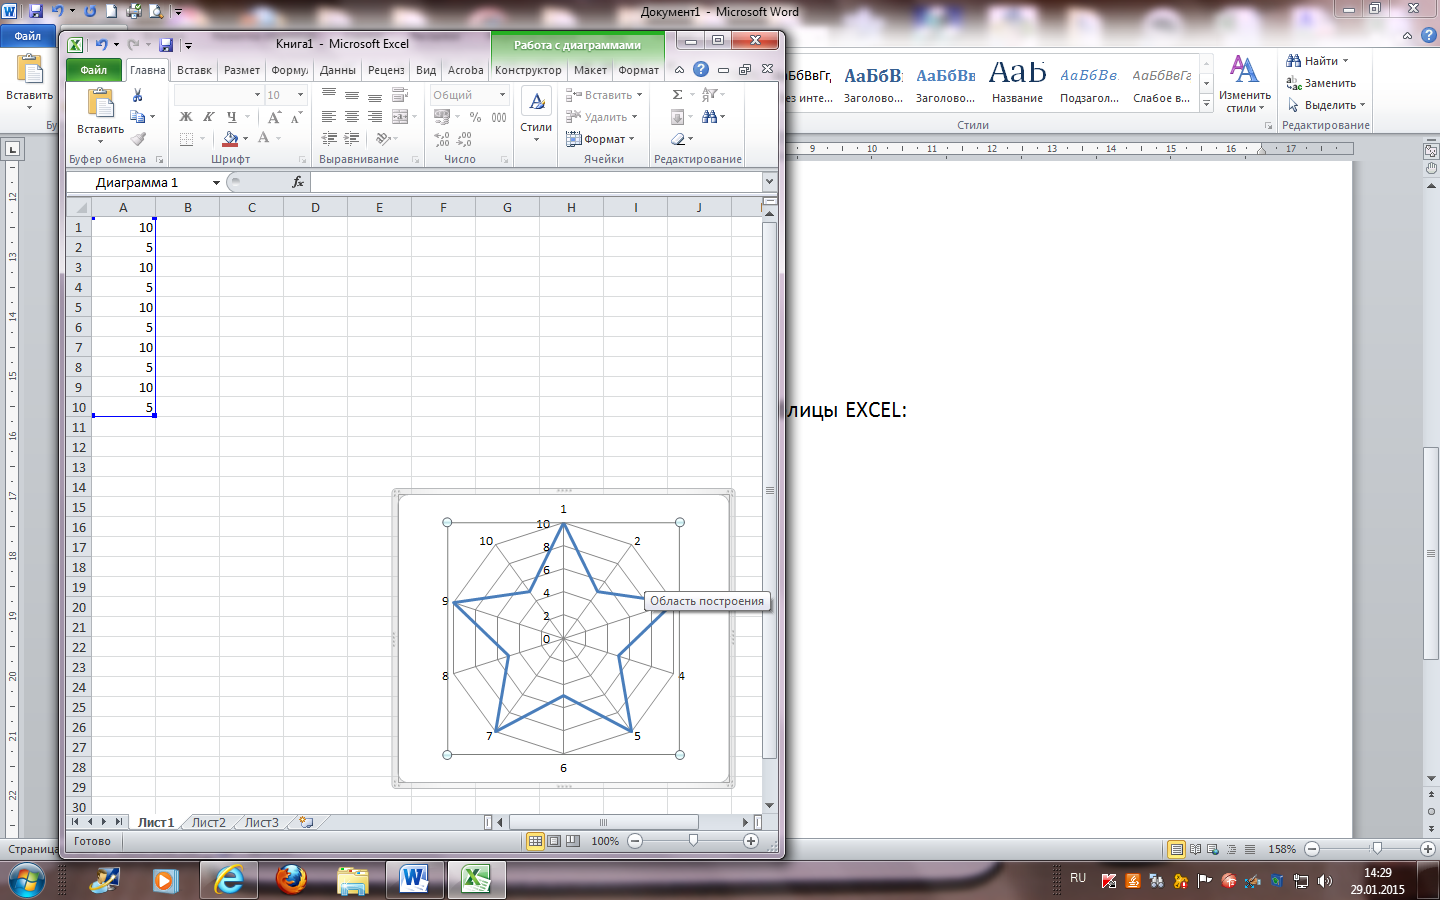
Task: Switch to the Вид tab in Excel
Action: pos(426,70)
